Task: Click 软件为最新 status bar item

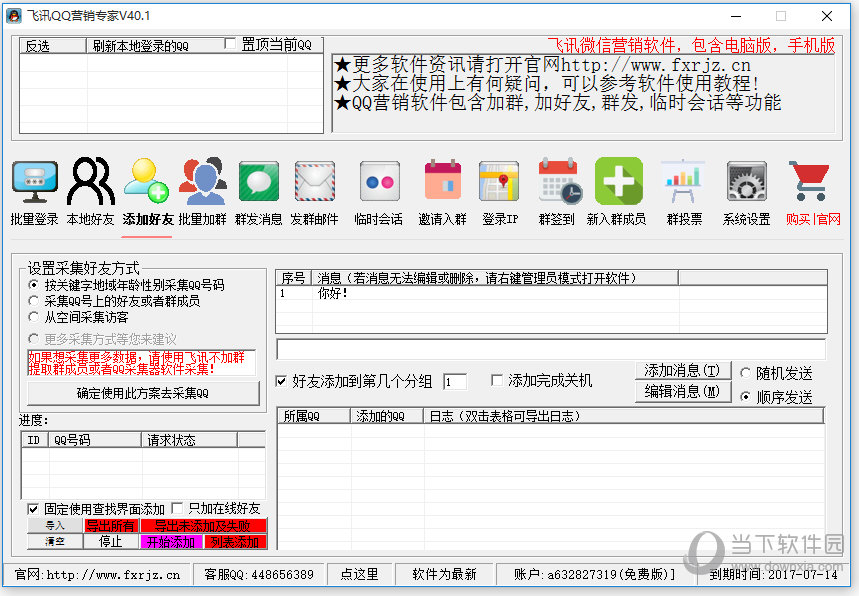Action: [x=444, y=574]
